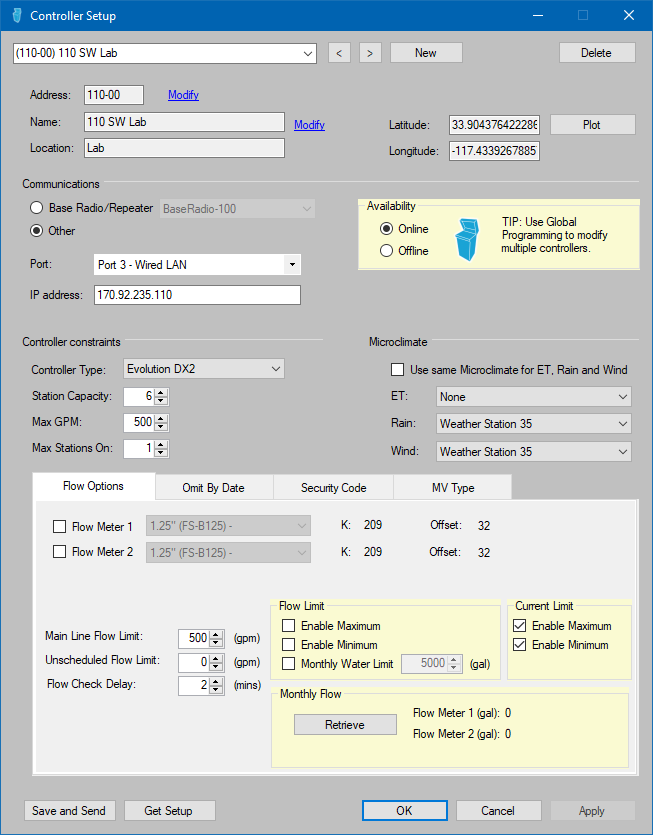Increase Unscheduled Flow Limit value
The height and width of the screenshot is (835, 653).
216,658
